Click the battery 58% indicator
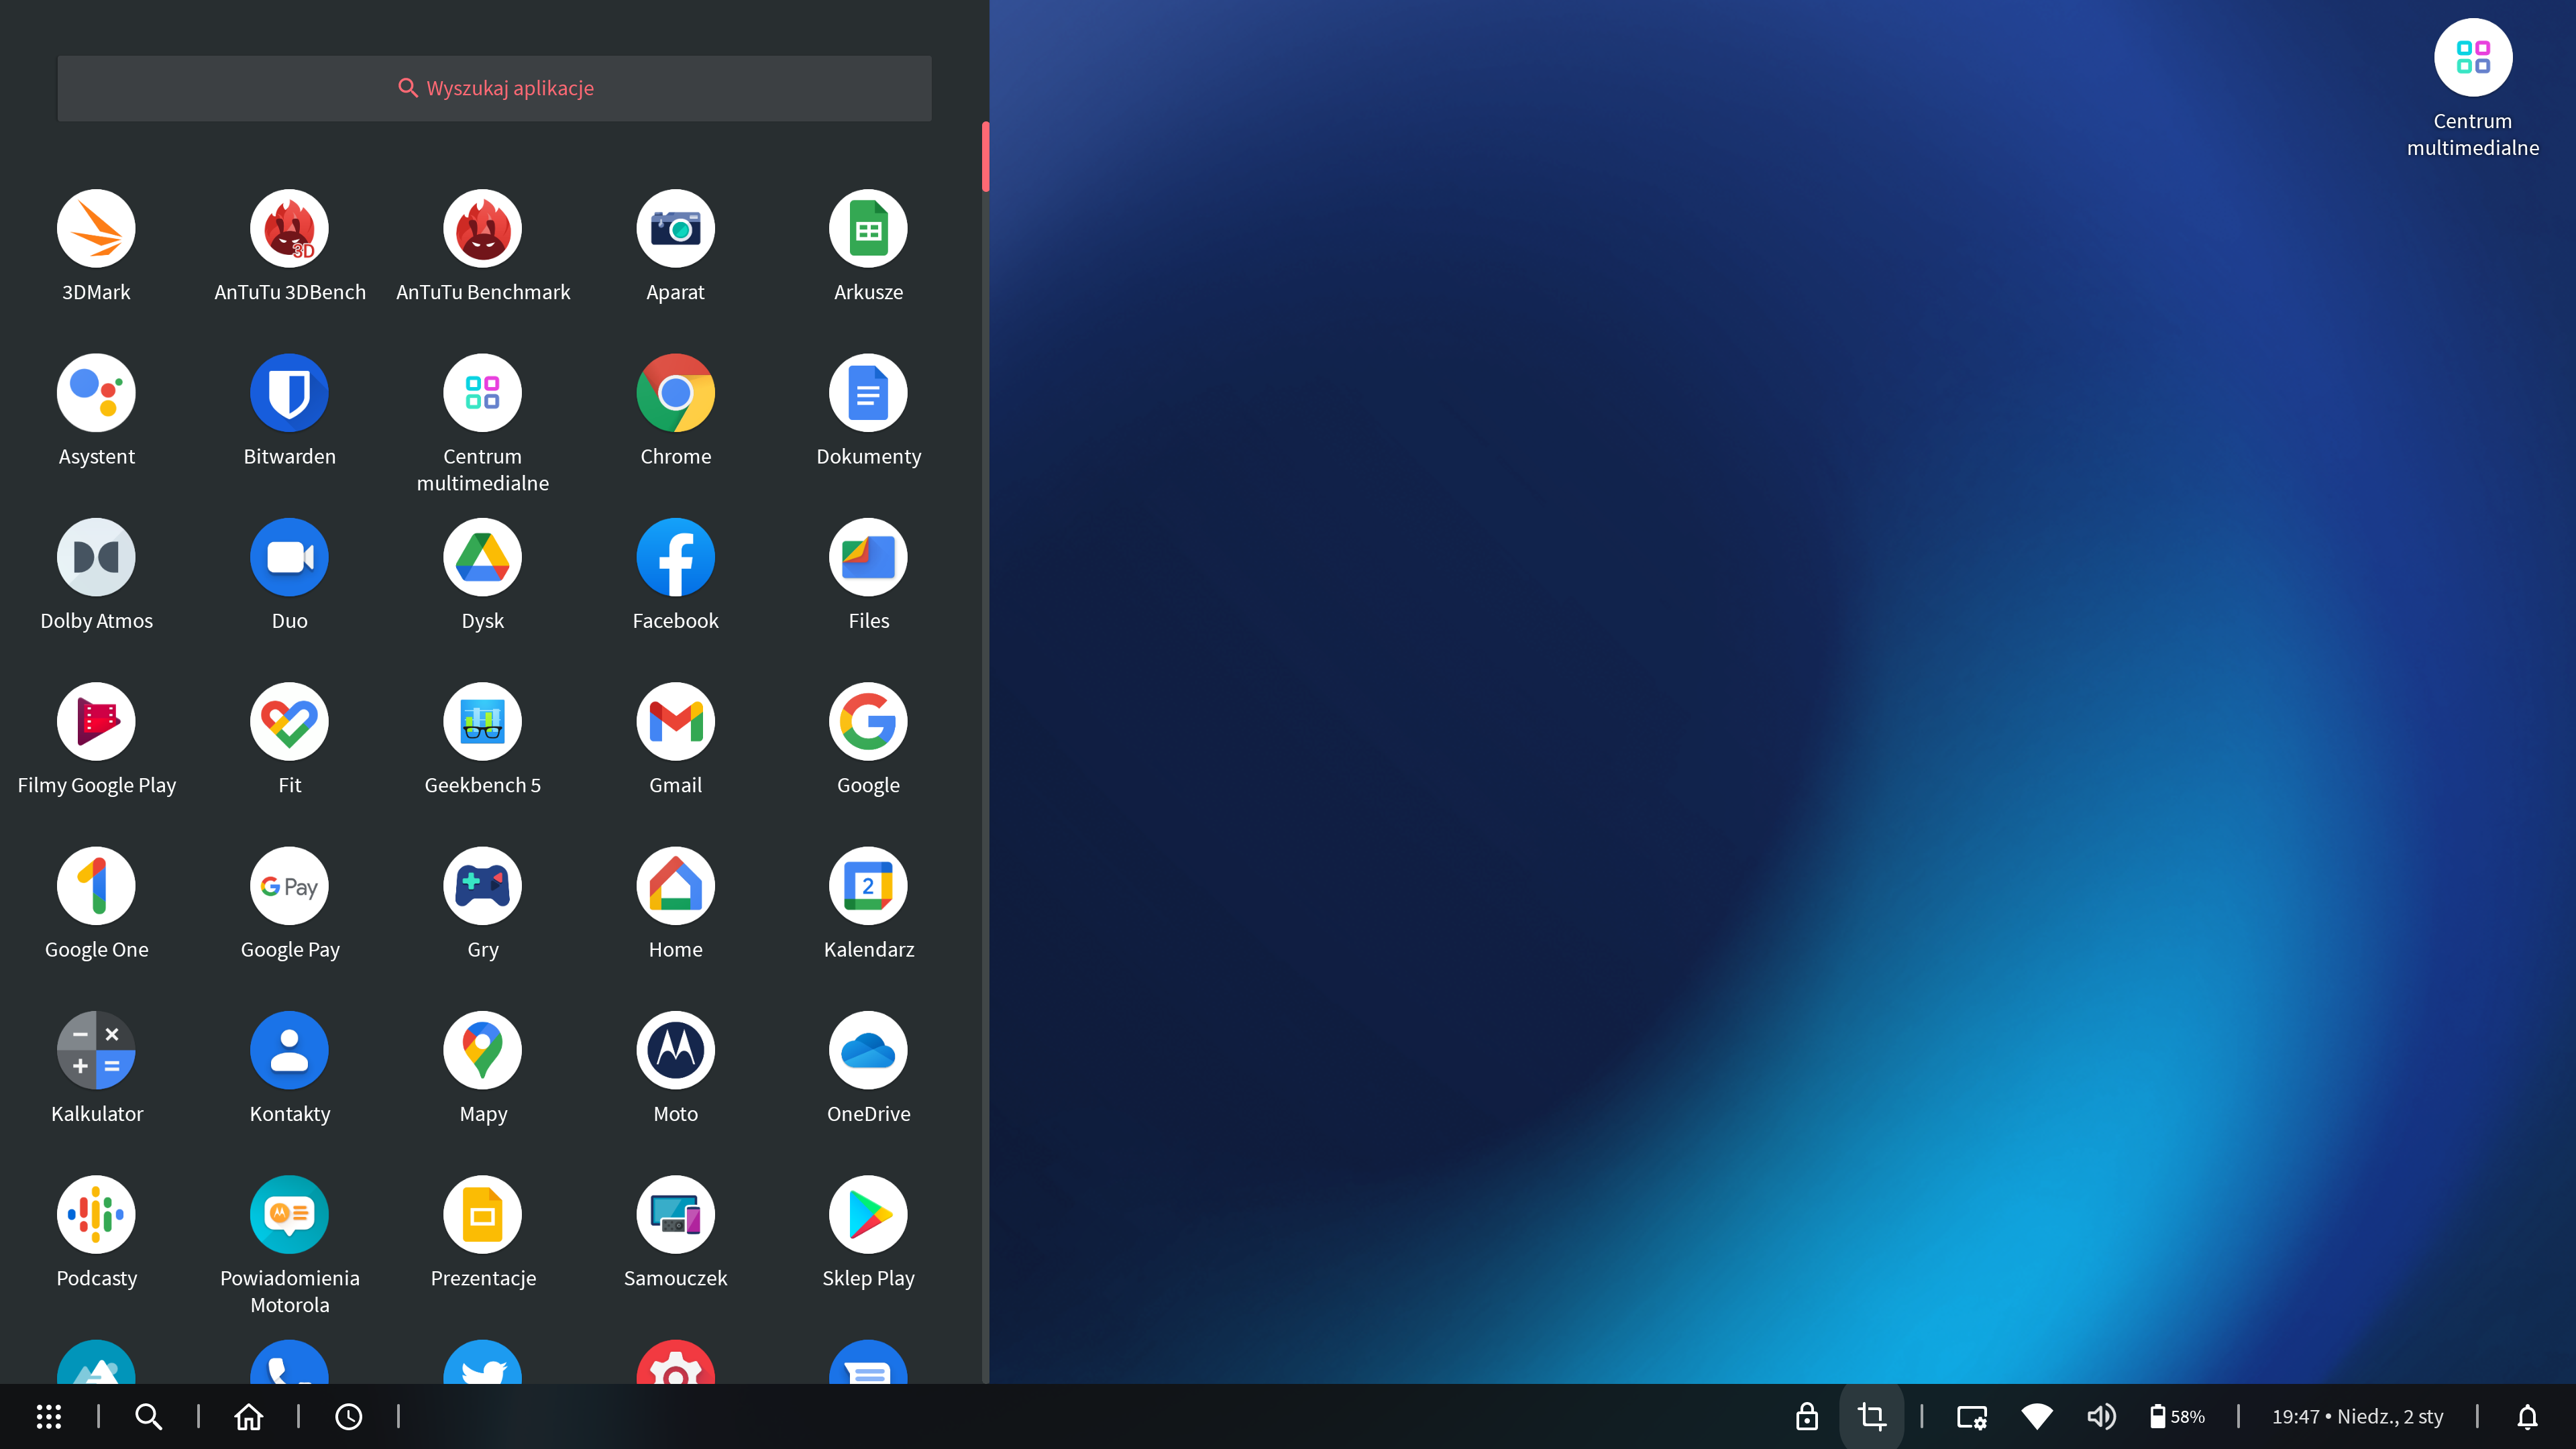This screenshot has width=2576, height=1449. click(x=2177, y=1416)
